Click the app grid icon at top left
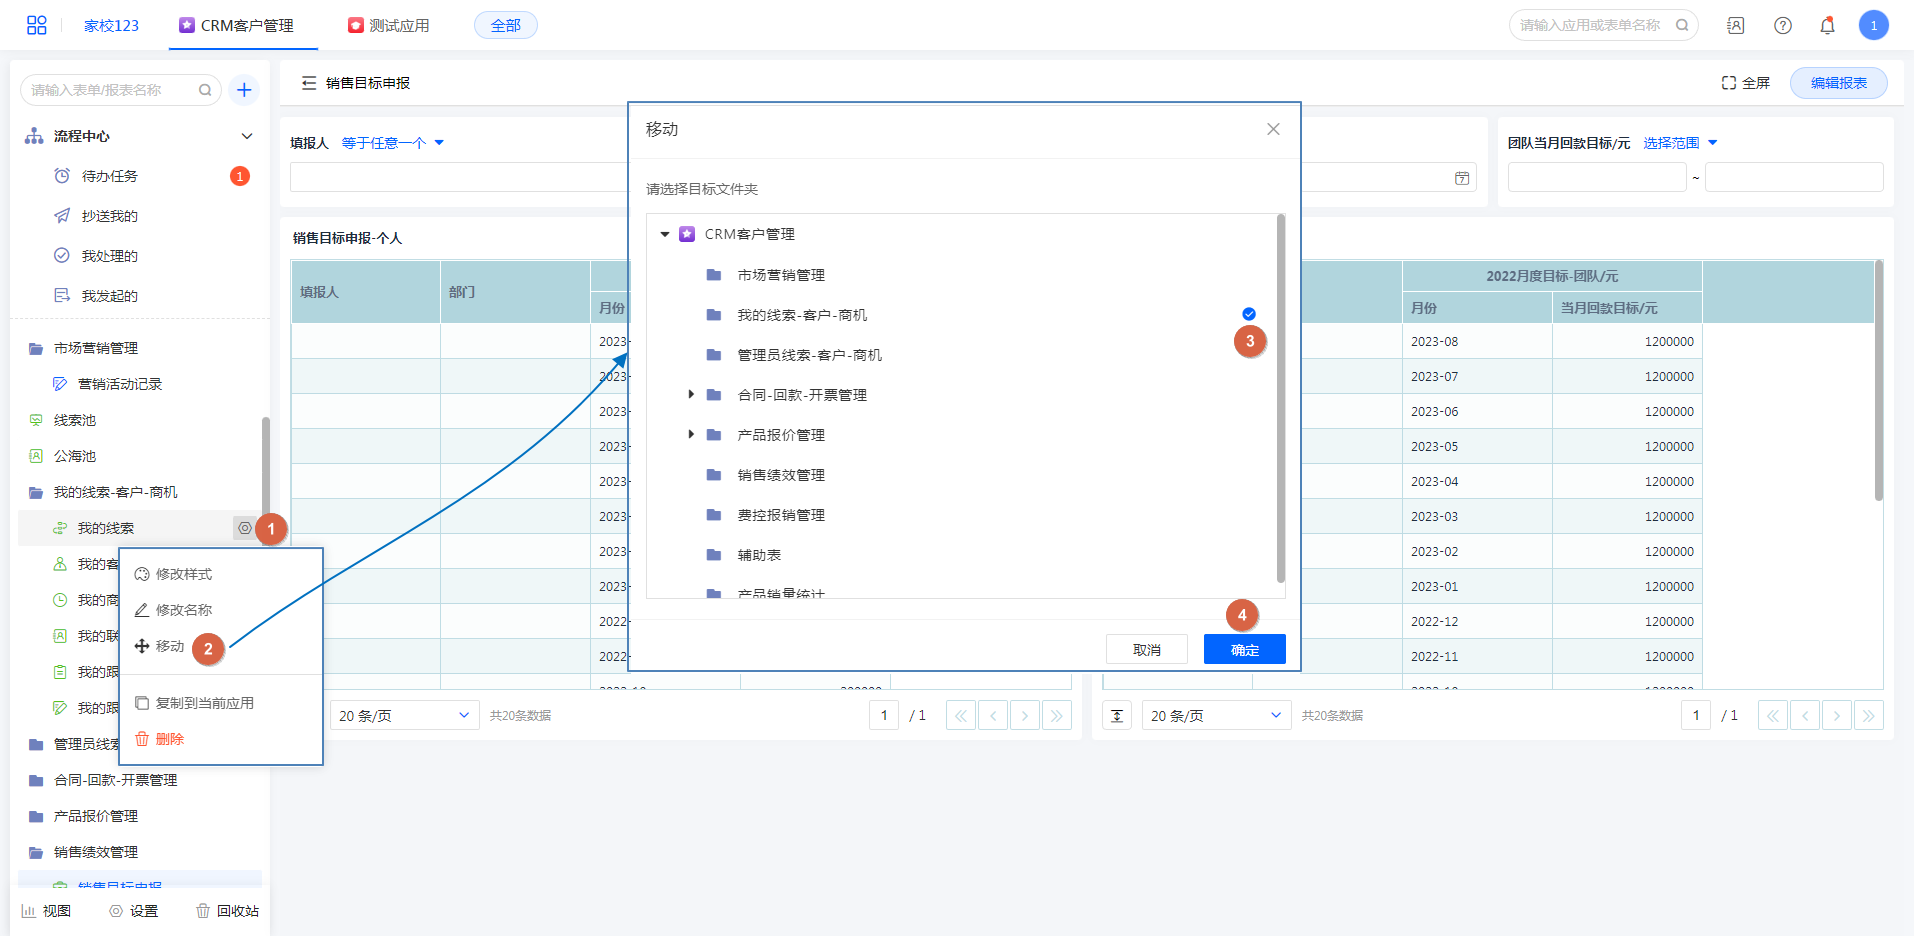 (x=37, y=26)
